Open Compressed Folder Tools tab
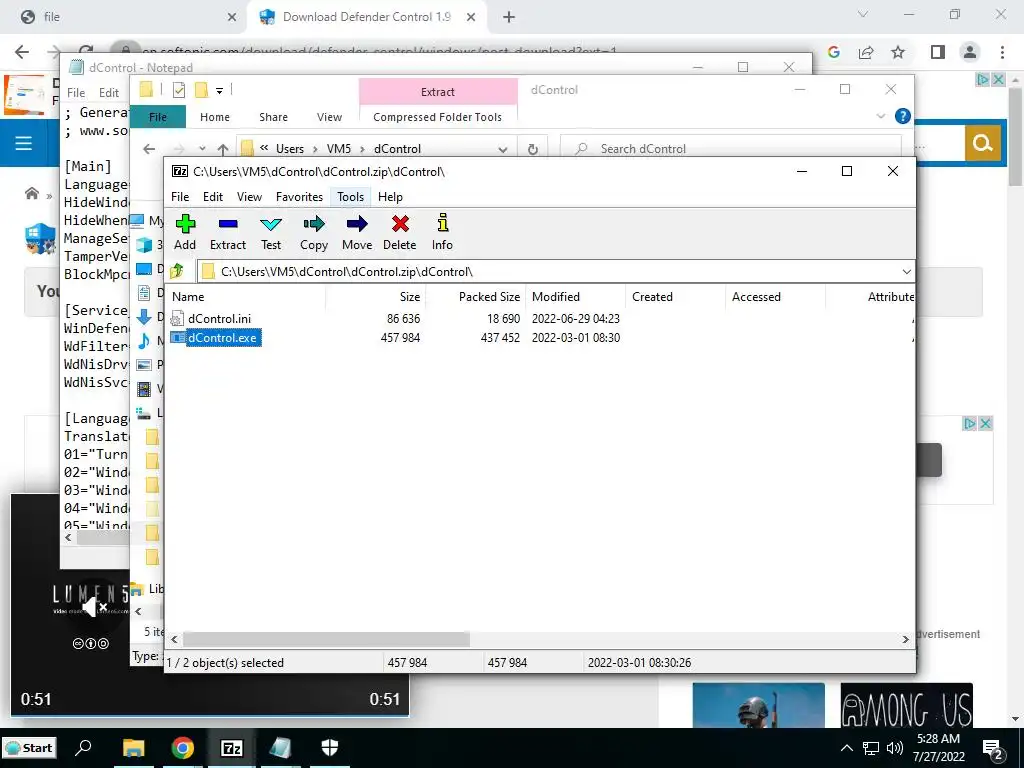This screenshot has height=768, width=1024. 438,117
